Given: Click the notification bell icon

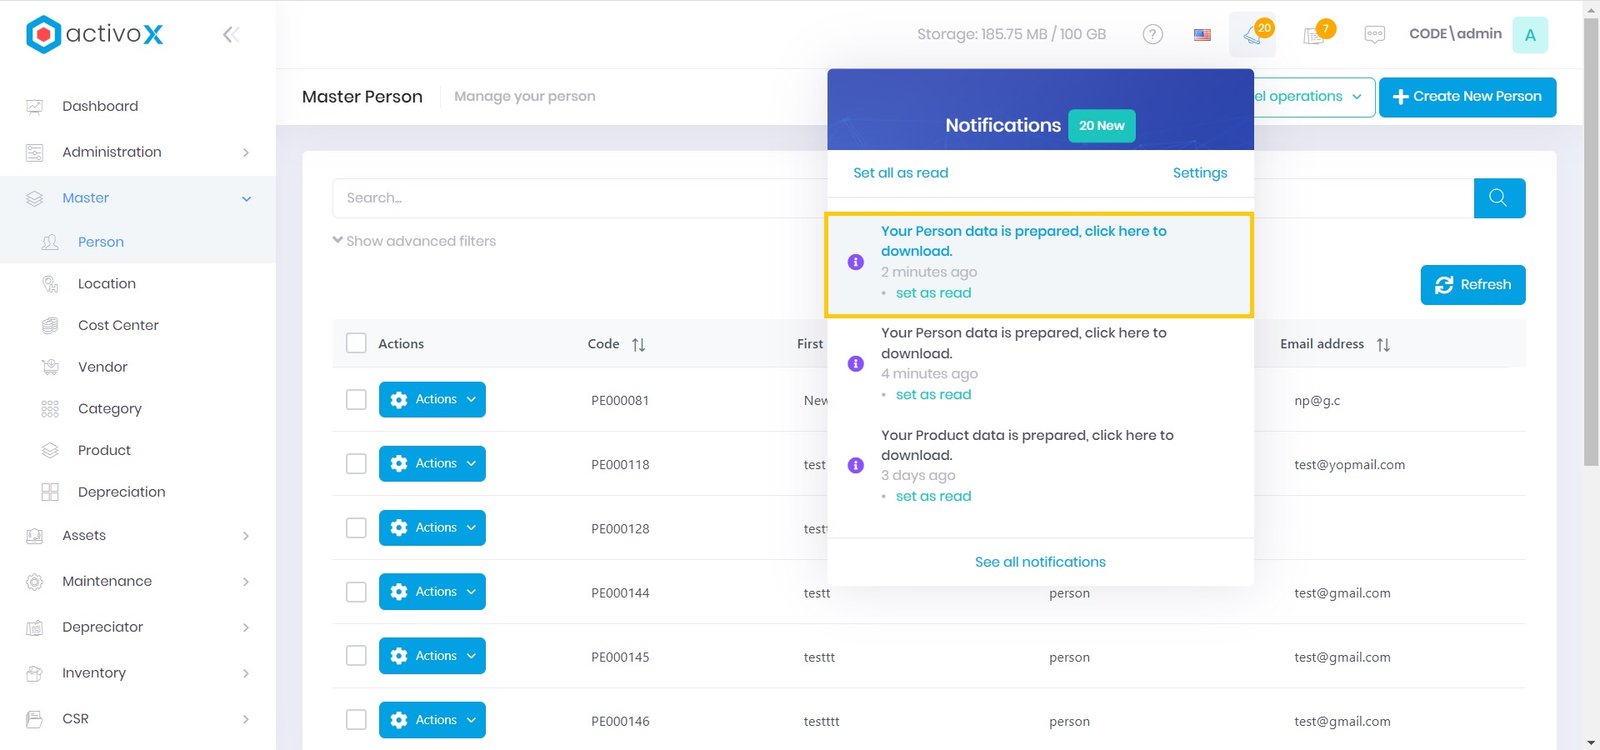Looking at the screenshot, I should click(x=1252, y=35).
